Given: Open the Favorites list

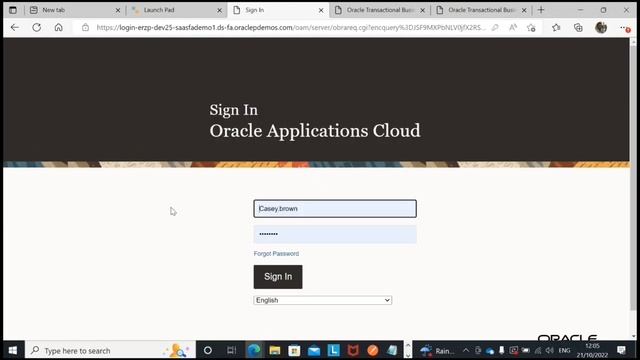Looking at the screenshot, I should tap(556, 27).
